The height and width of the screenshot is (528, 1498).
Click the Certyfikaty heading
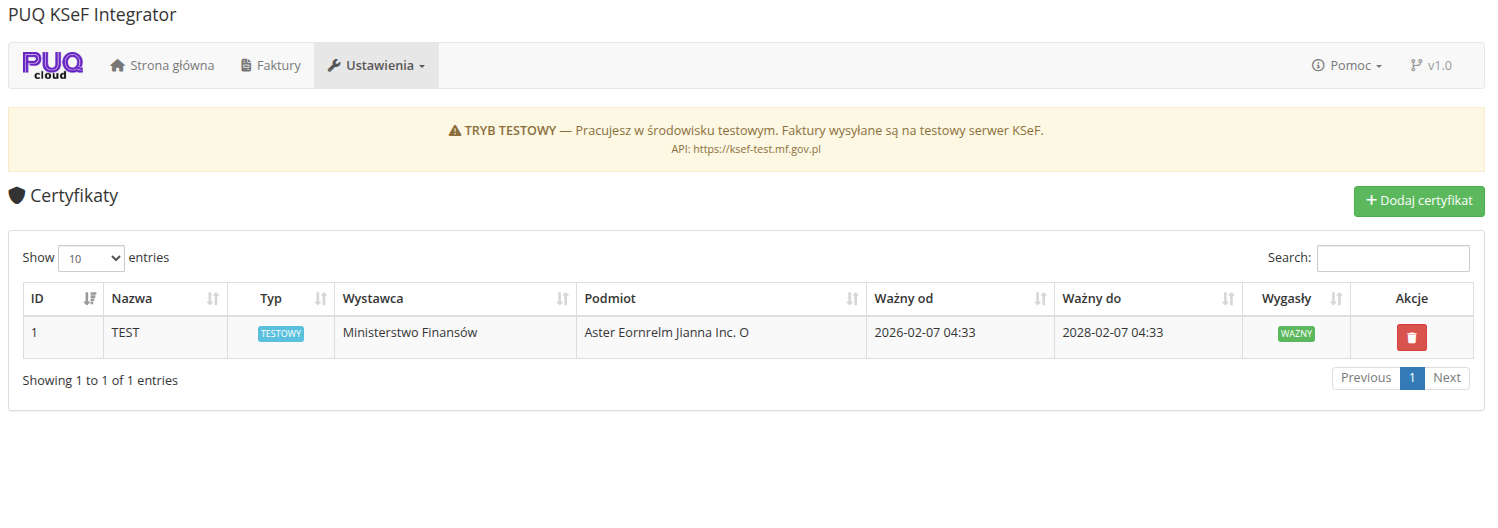click(x=63, y=196)
